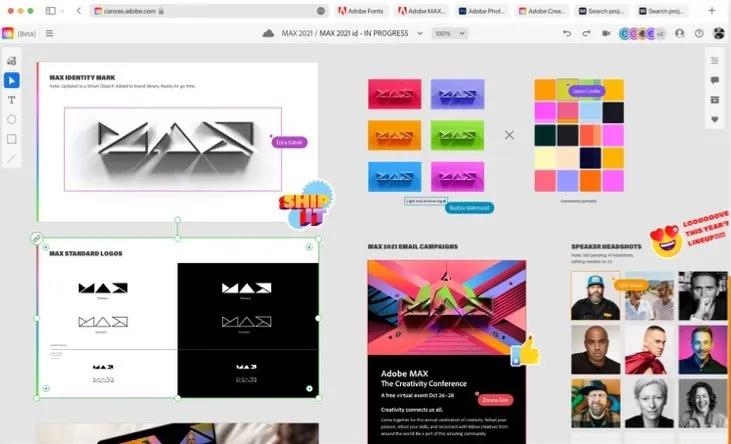Select the Text tool in the left toolbar
The image size is (731, 444).
(x=12, y=100)
